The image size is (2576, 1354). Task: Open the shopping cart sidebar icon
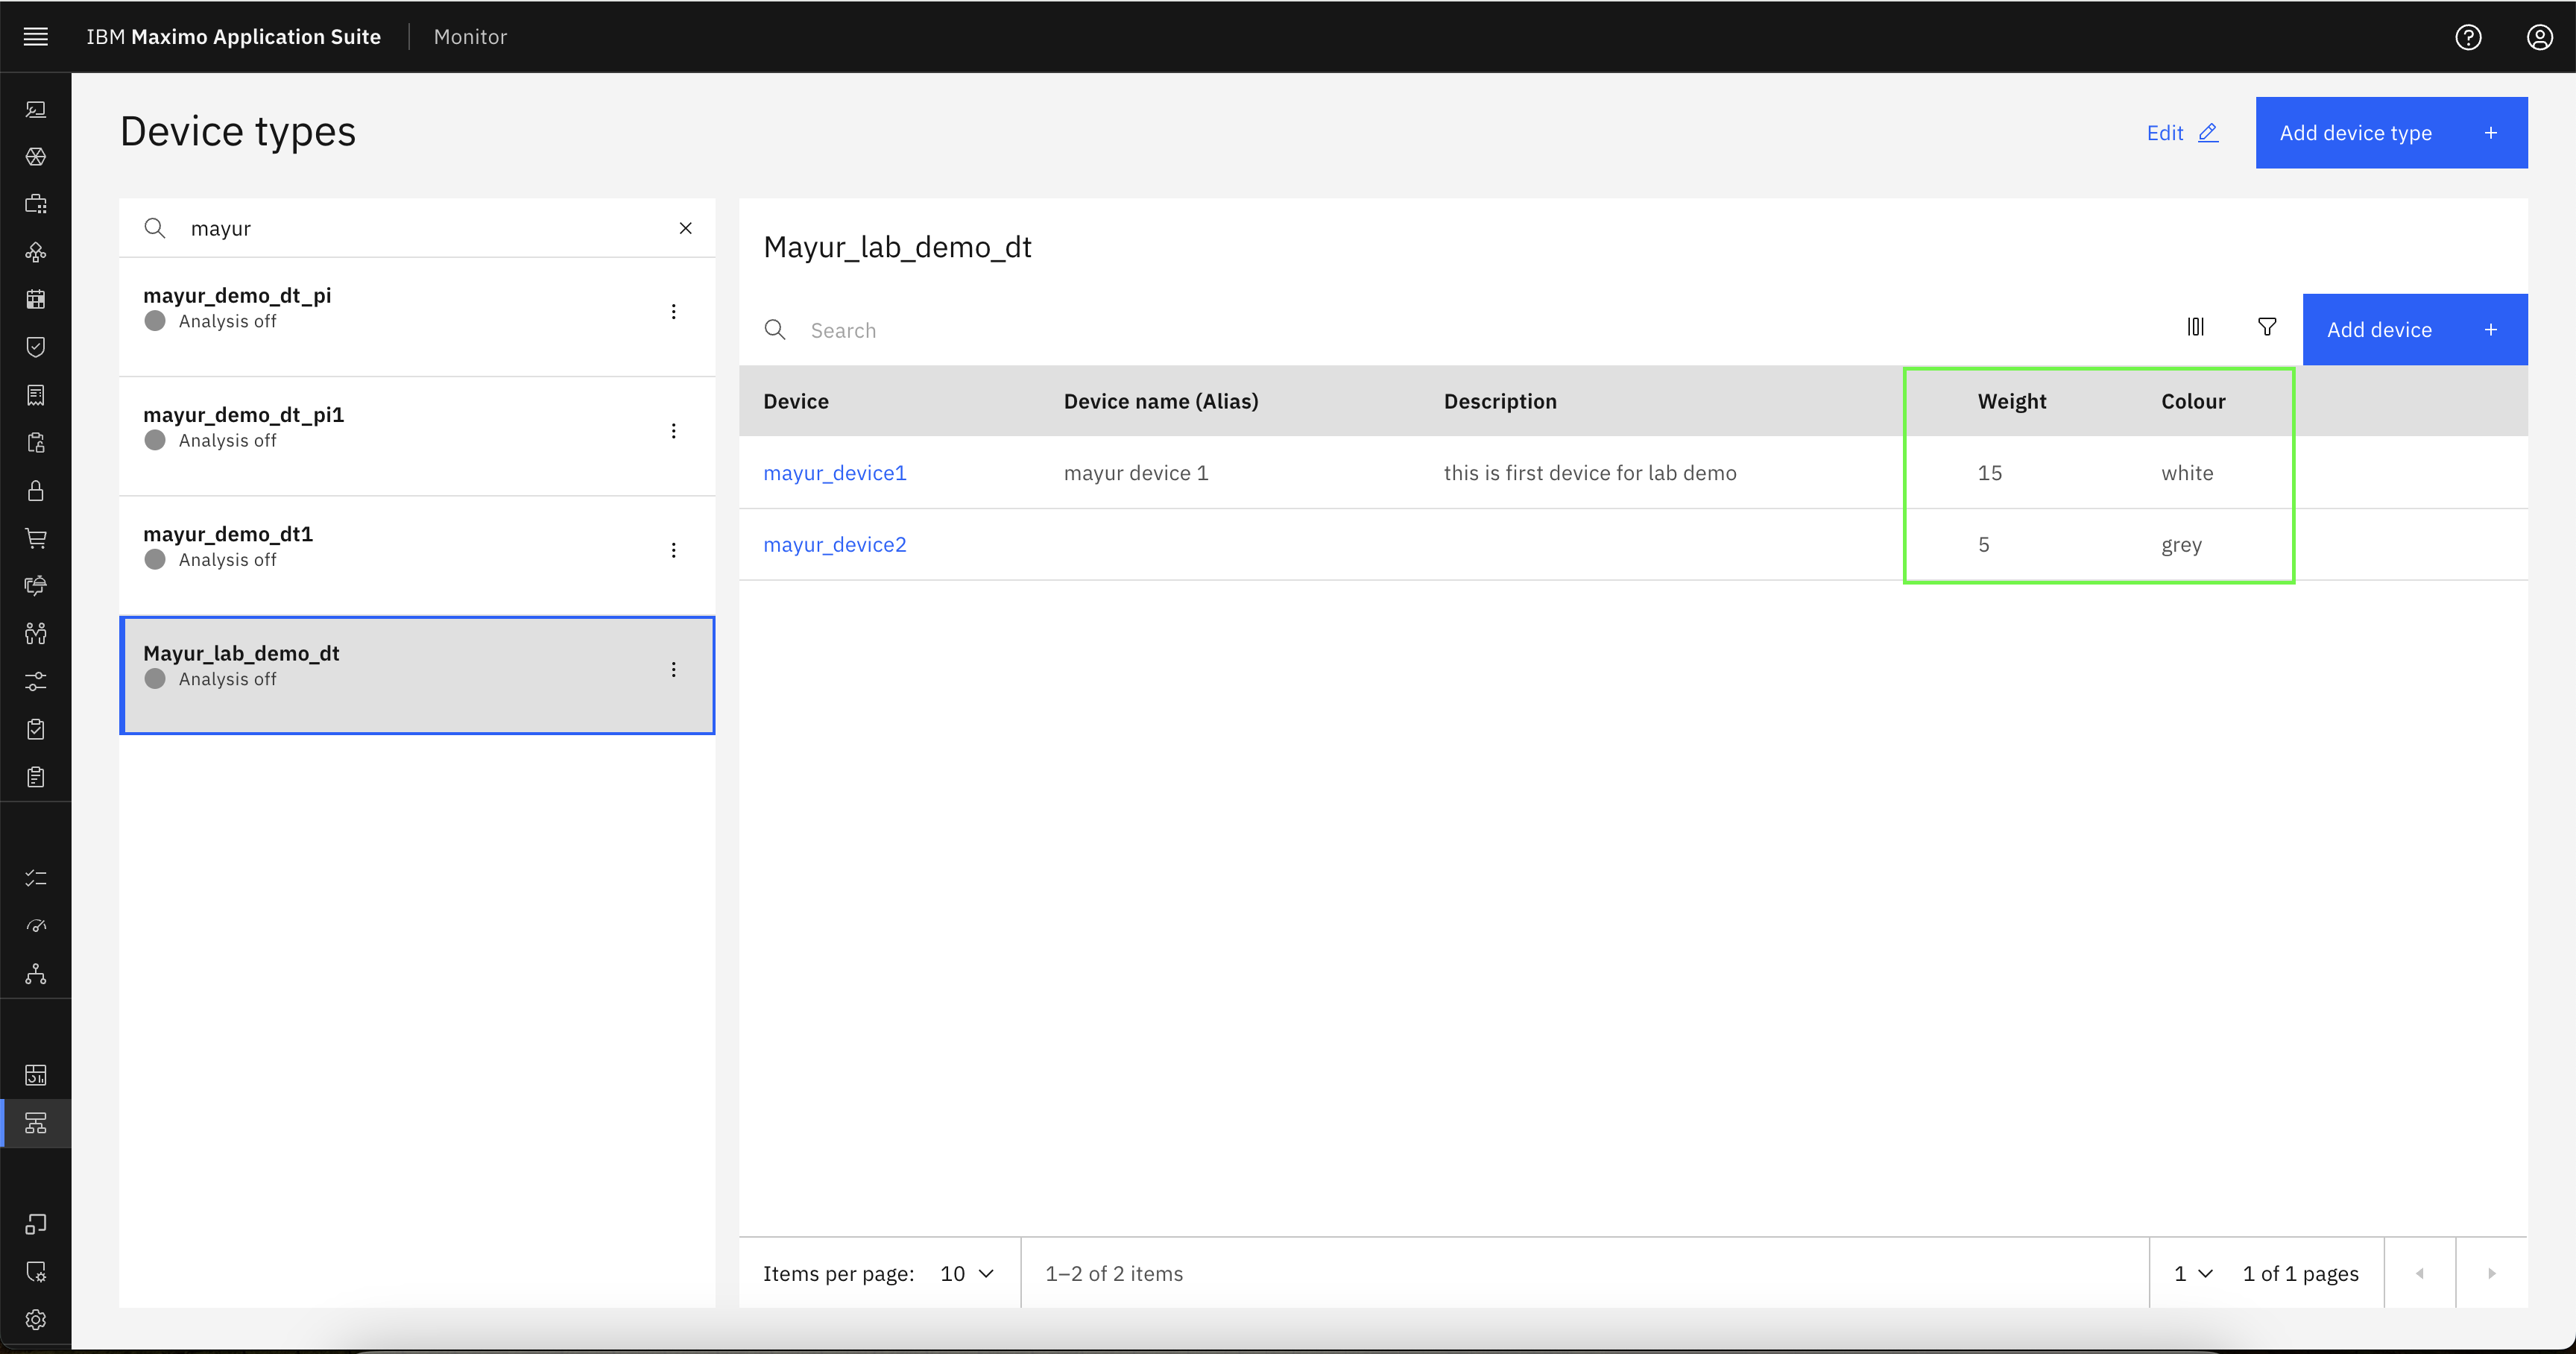pos(36,538)
